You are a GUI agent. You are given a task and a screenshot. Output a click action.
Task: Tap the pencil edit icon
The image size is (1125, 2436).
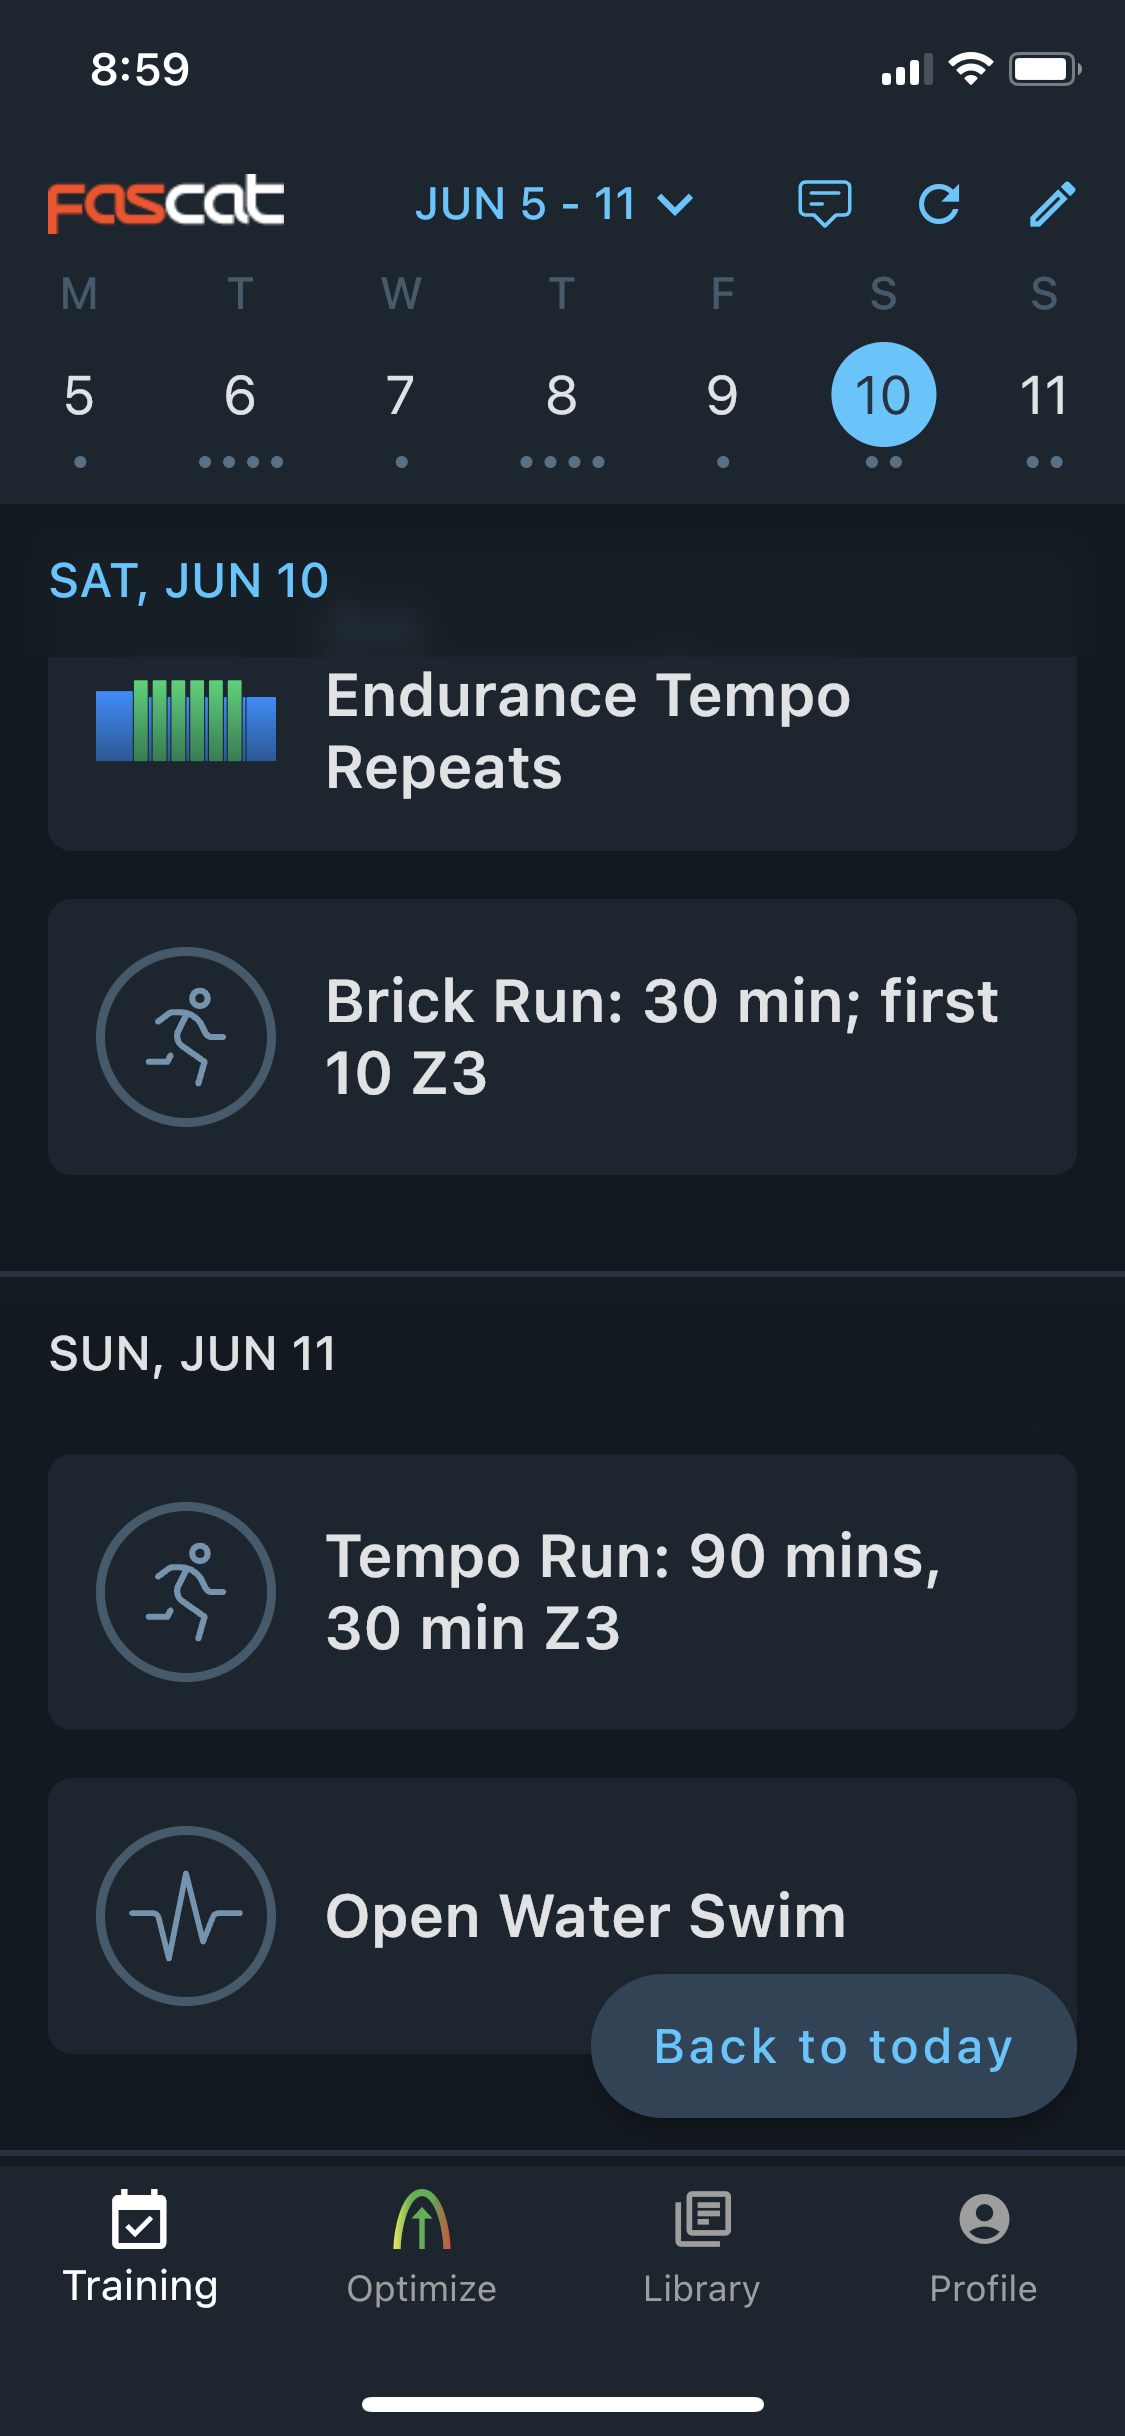pos(1052,204)
